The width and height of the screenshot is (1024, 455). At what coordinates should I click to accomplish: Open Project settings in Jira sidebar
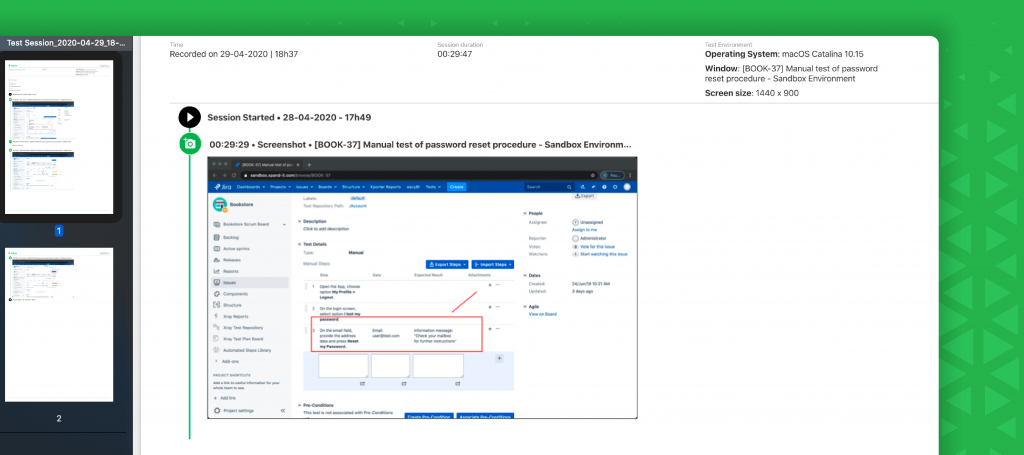coord(238,411)
